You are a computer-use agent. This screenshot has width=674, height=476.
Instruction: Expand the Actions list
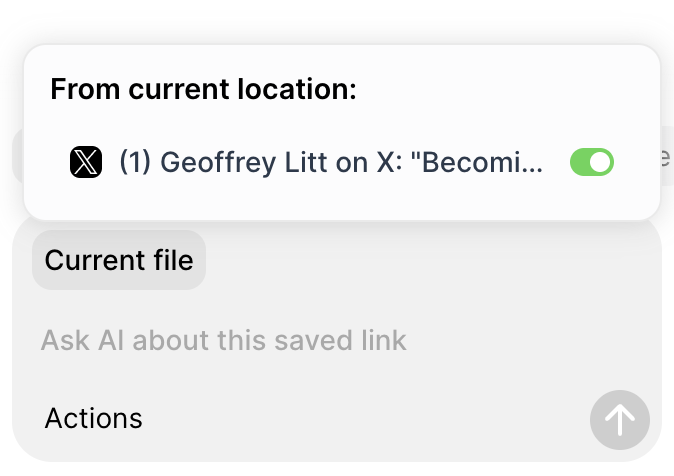click(94, 418)
